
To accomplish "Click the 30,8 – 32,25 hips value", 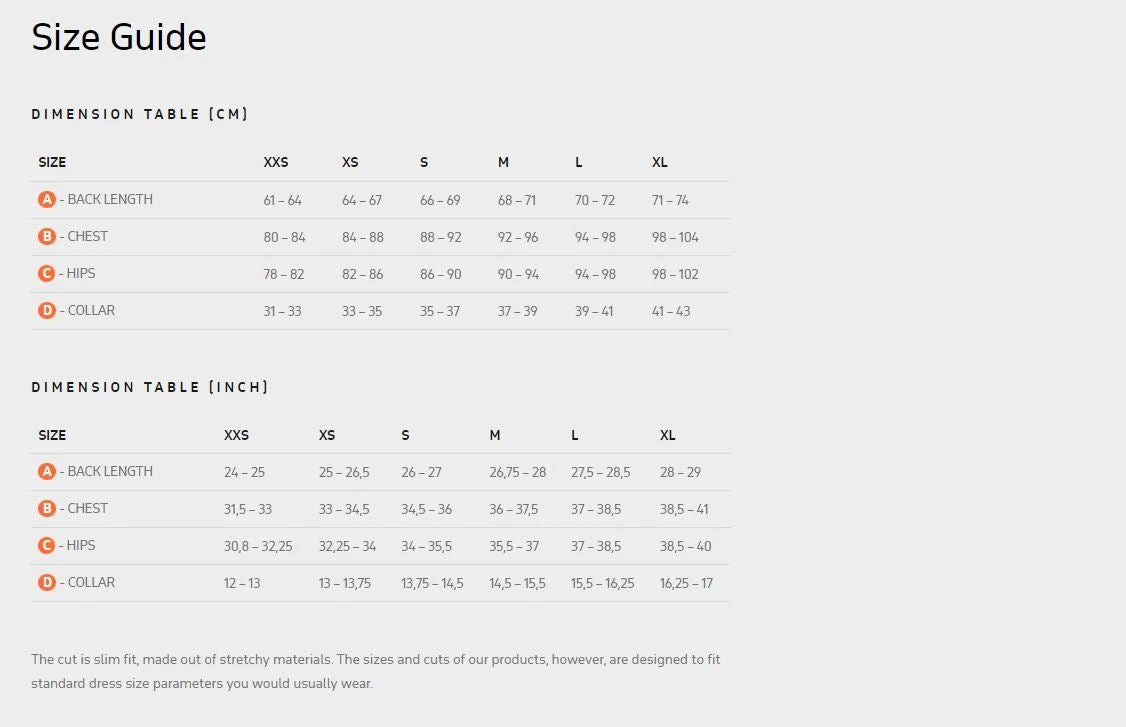I will (258, 546).
